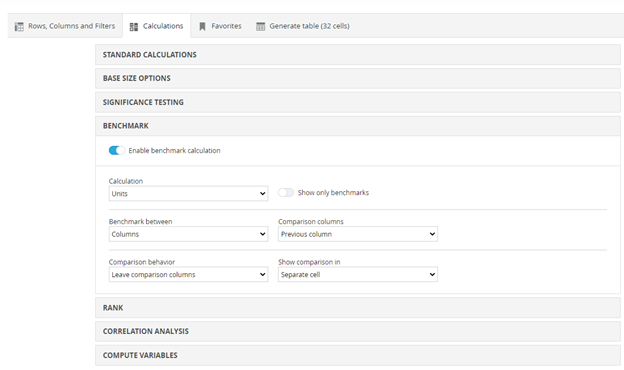Viewport: 624px width, 370px height.
Task: Switch to the Calculations tab
Action: click(x=156, y=26)
